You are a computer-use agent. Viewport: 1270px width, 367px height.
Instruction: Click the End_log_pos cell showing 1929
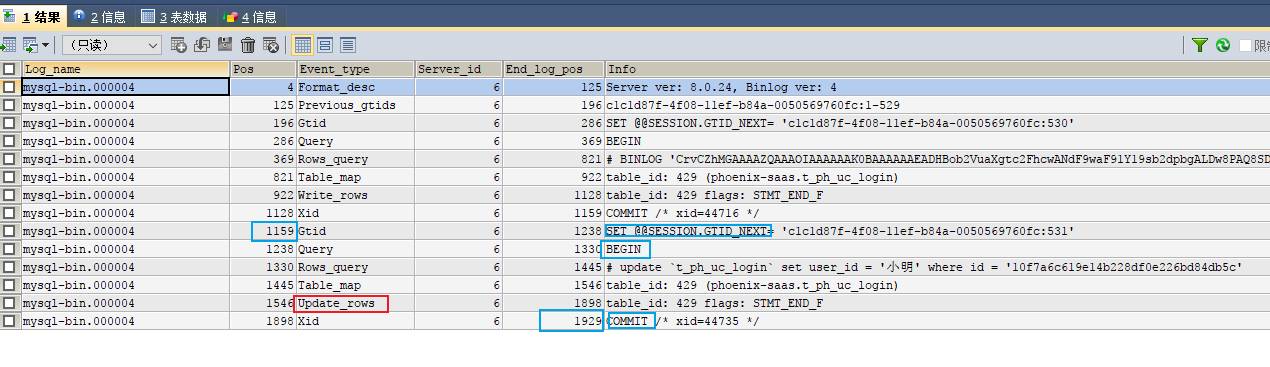click(x=554, y=321)
